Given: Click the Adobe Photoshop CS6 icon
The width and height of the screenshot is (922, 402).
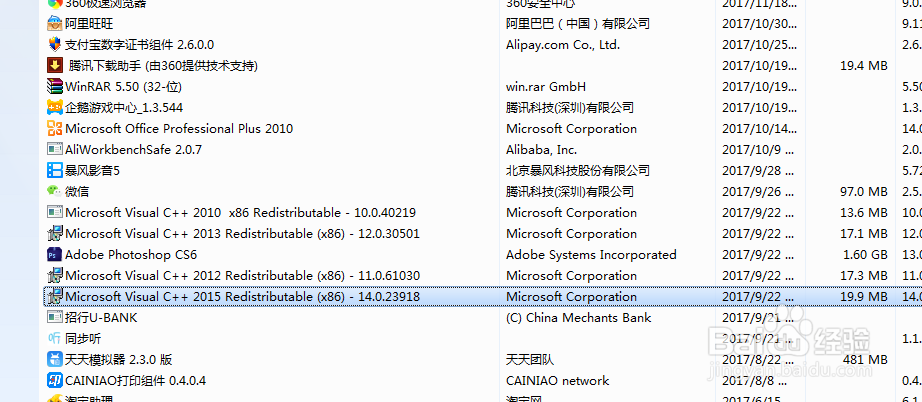Looking at the screenshot, I should pyautogui.click(x=55, y=254).
